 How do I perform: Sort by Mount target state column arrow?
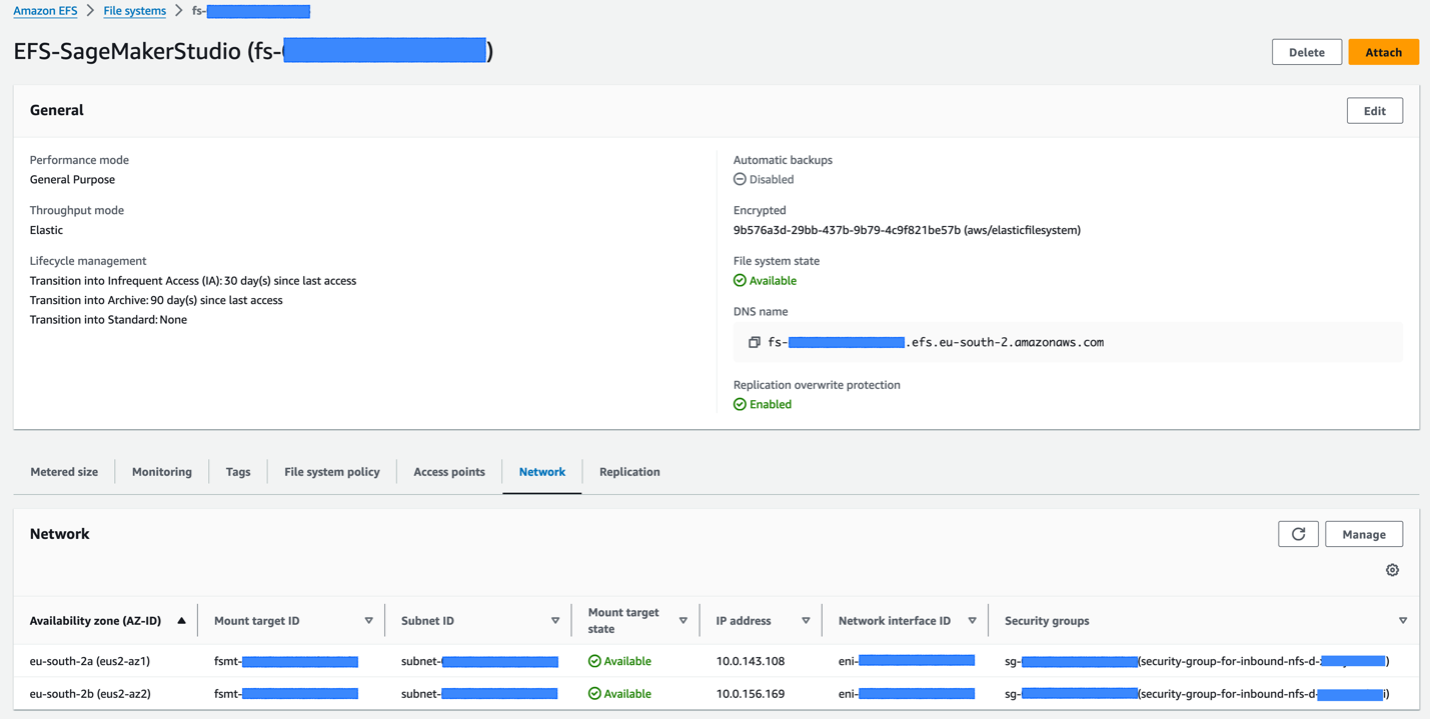[683, 621]
